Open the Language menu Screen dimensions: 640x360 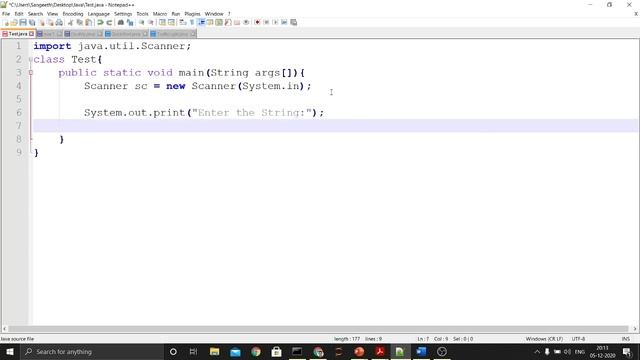[98, 14]
